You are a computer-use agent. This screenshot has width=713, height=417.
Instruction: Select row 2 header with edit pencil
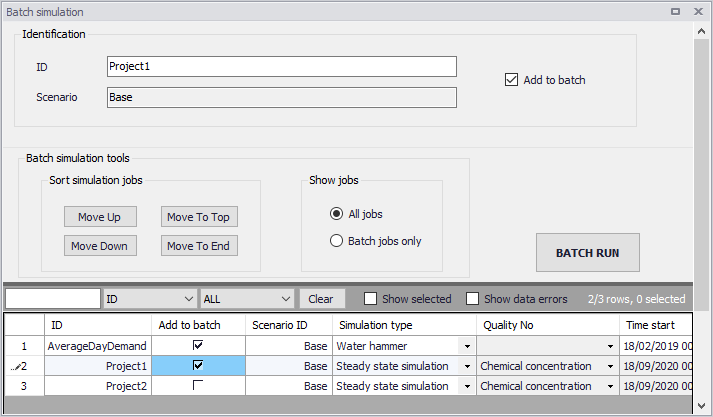pyautogui.click(x=25, y=367)
